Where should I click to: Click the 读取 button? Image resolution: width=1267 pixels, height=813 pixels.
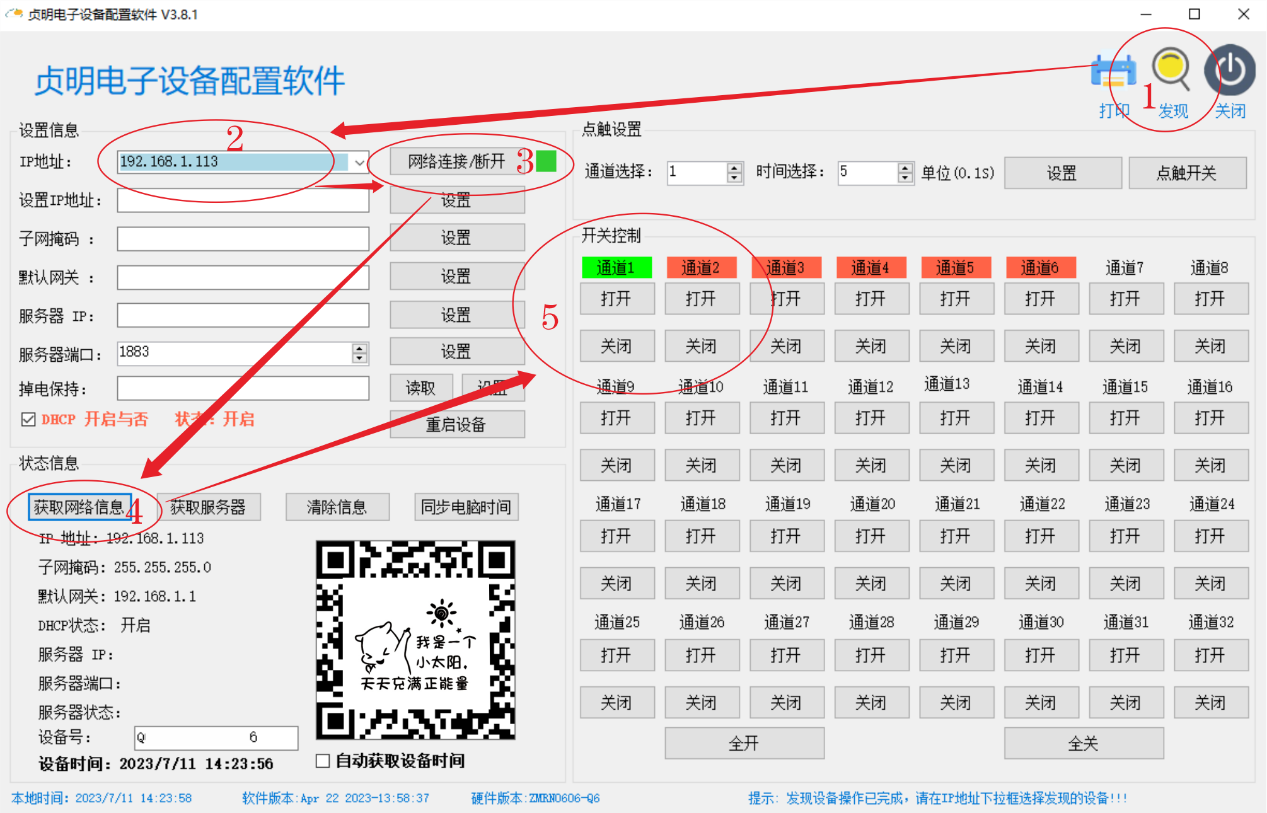421,388
